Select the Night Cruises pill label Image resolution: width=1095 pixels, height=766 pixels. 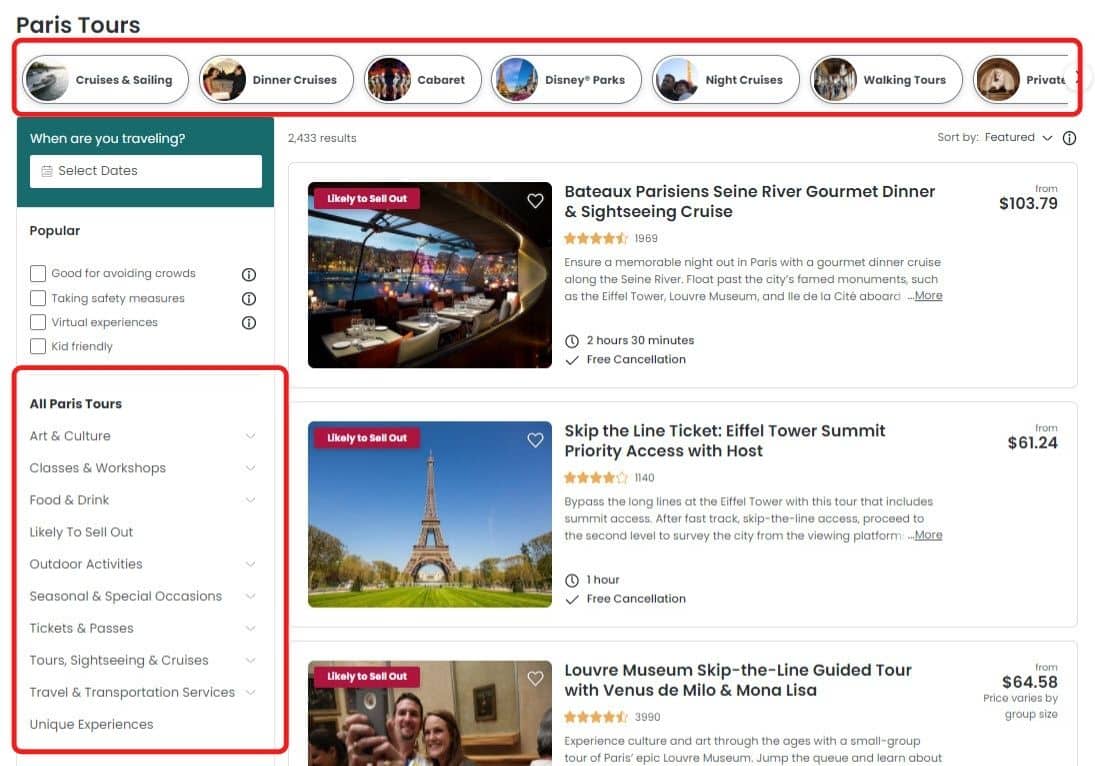click(744, 80)
